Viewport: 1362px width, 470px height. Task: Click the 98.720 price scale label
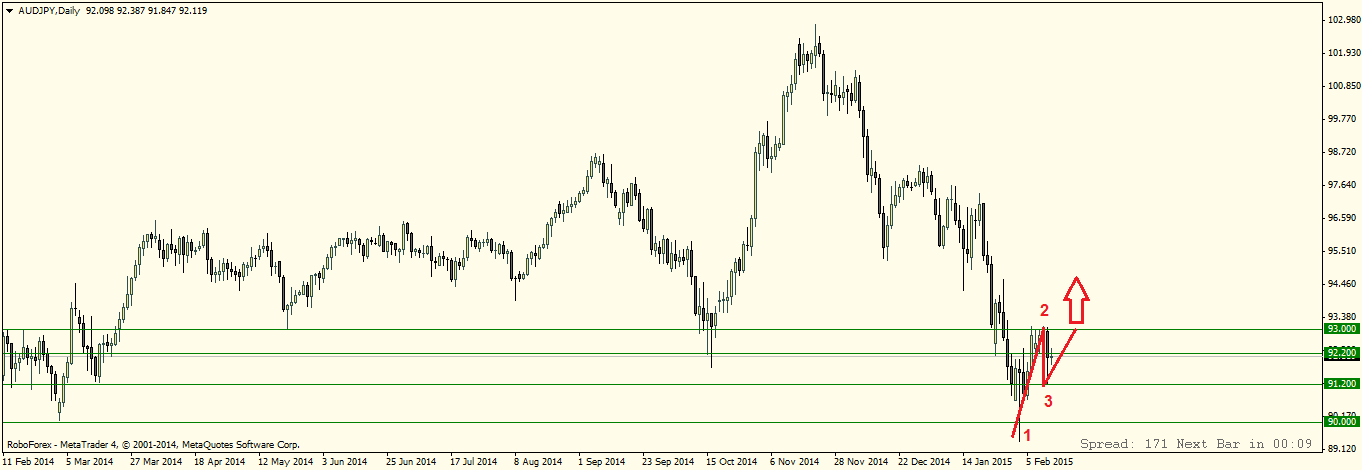point(1342,152)
